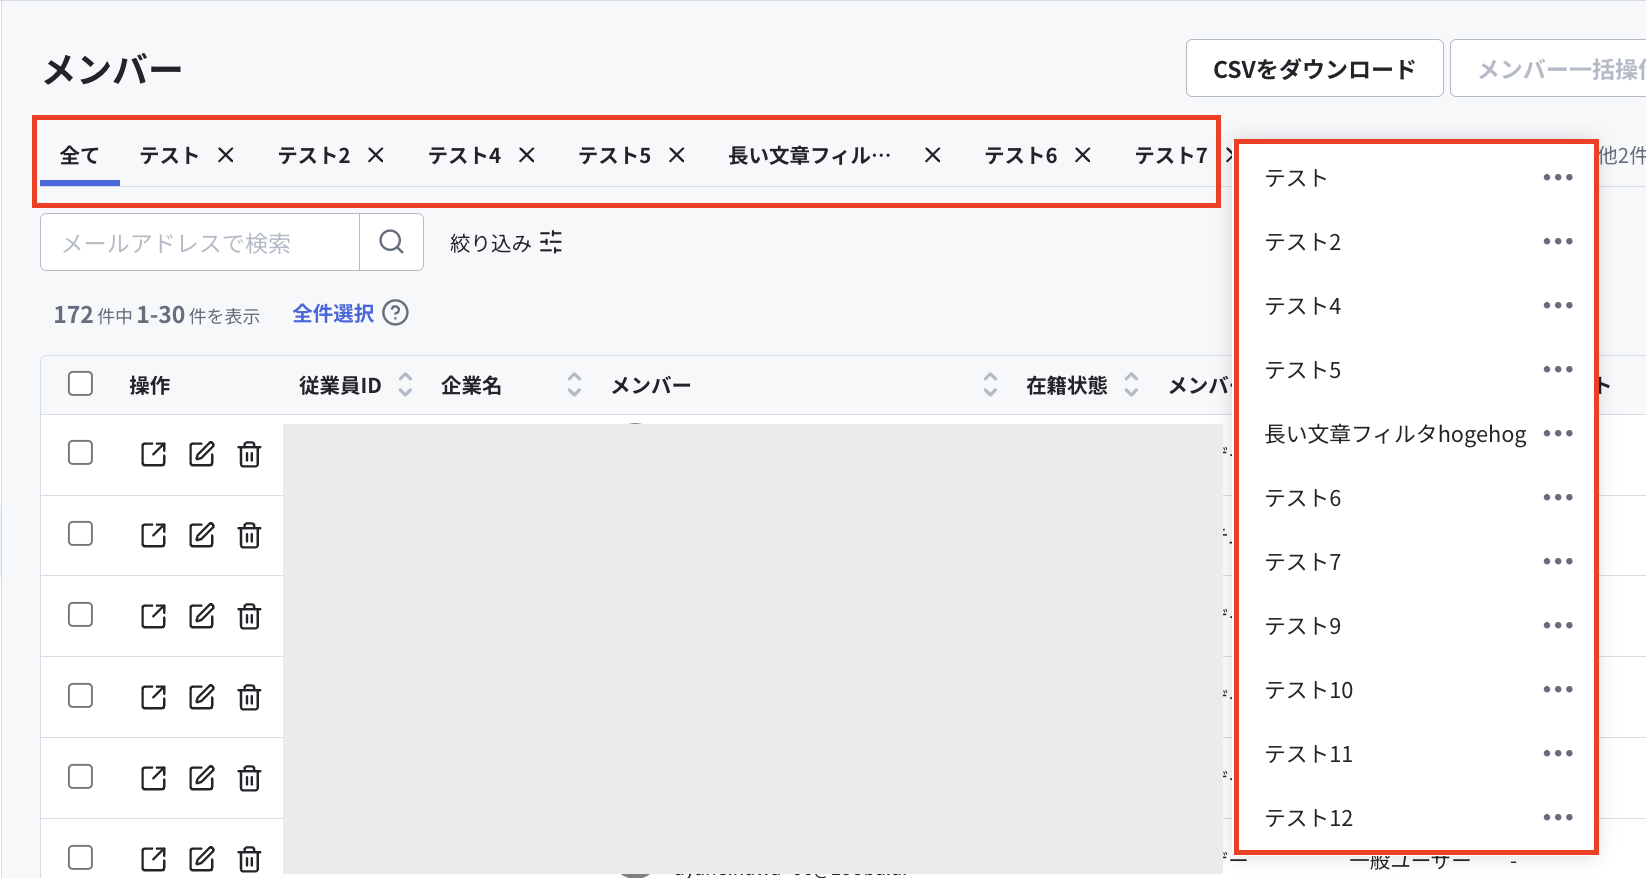Open more options for テスト6 in list
The height and width of the screenshot is (878, 1646).
tap(1558, 497)
